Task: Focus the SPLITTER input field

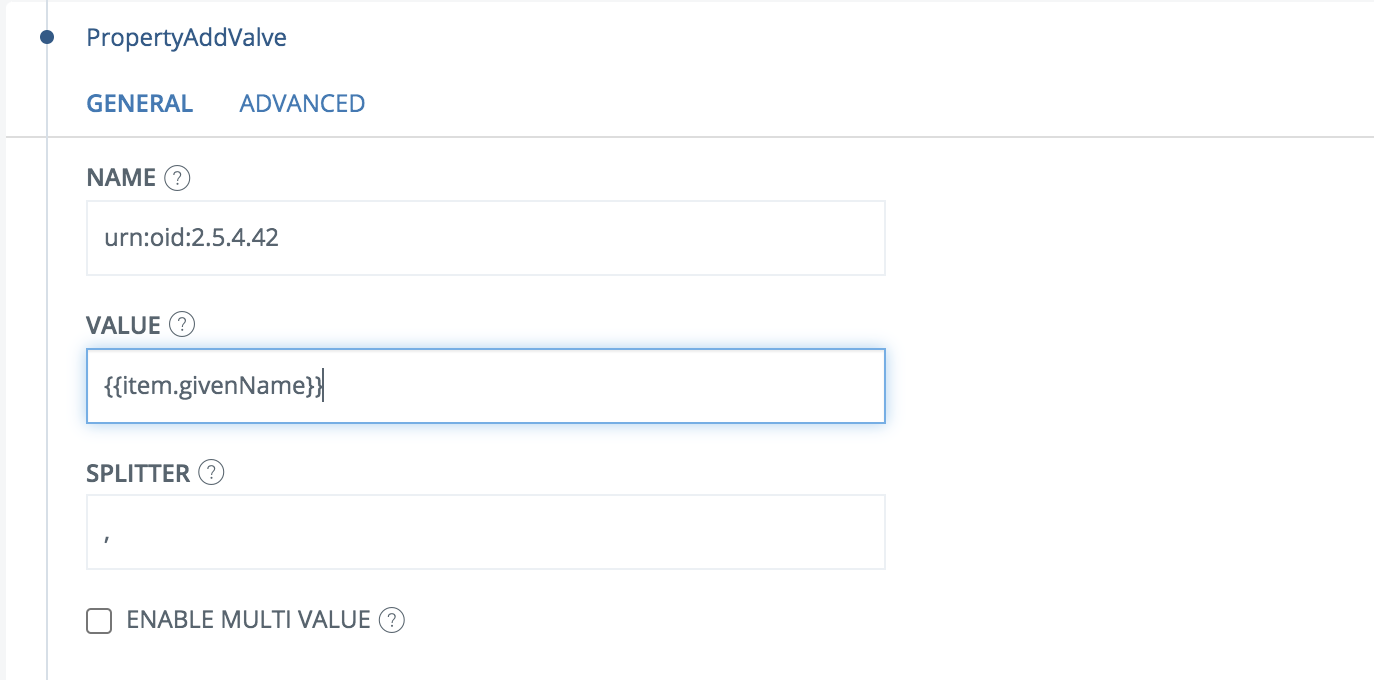Action: coord(485,532)
